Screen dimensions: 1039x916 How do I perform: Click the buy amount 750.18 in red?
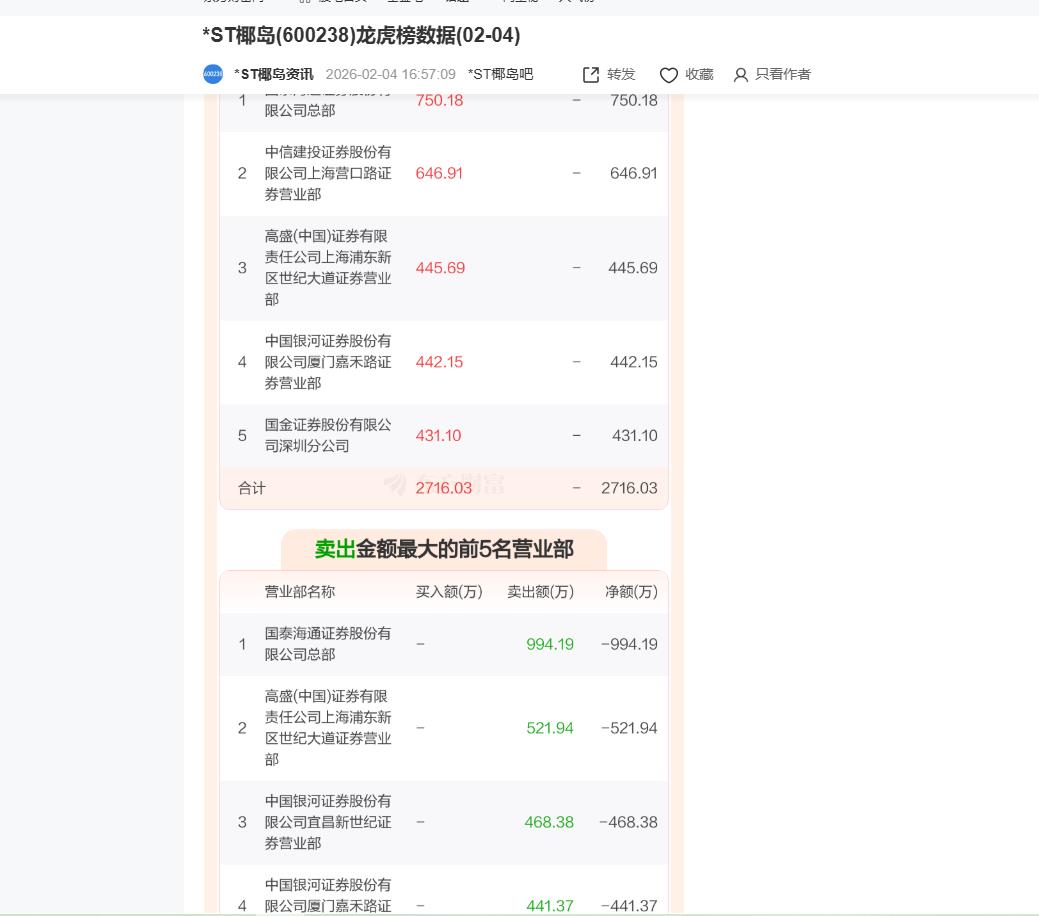point(439,101)
